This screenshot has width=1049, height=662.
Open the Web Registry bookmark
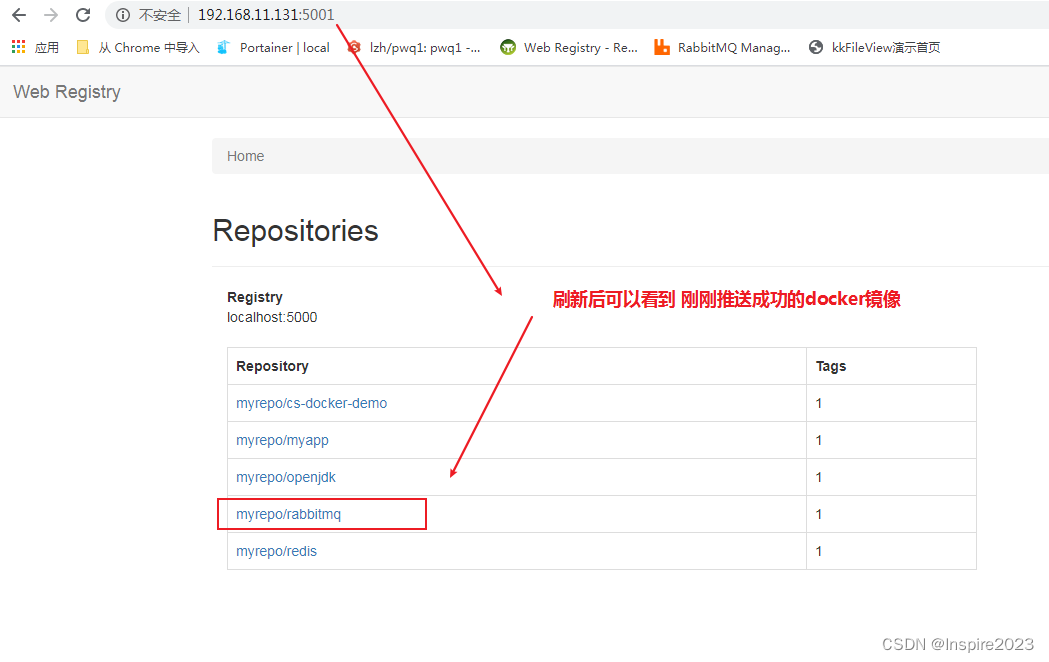coord(569,47)
